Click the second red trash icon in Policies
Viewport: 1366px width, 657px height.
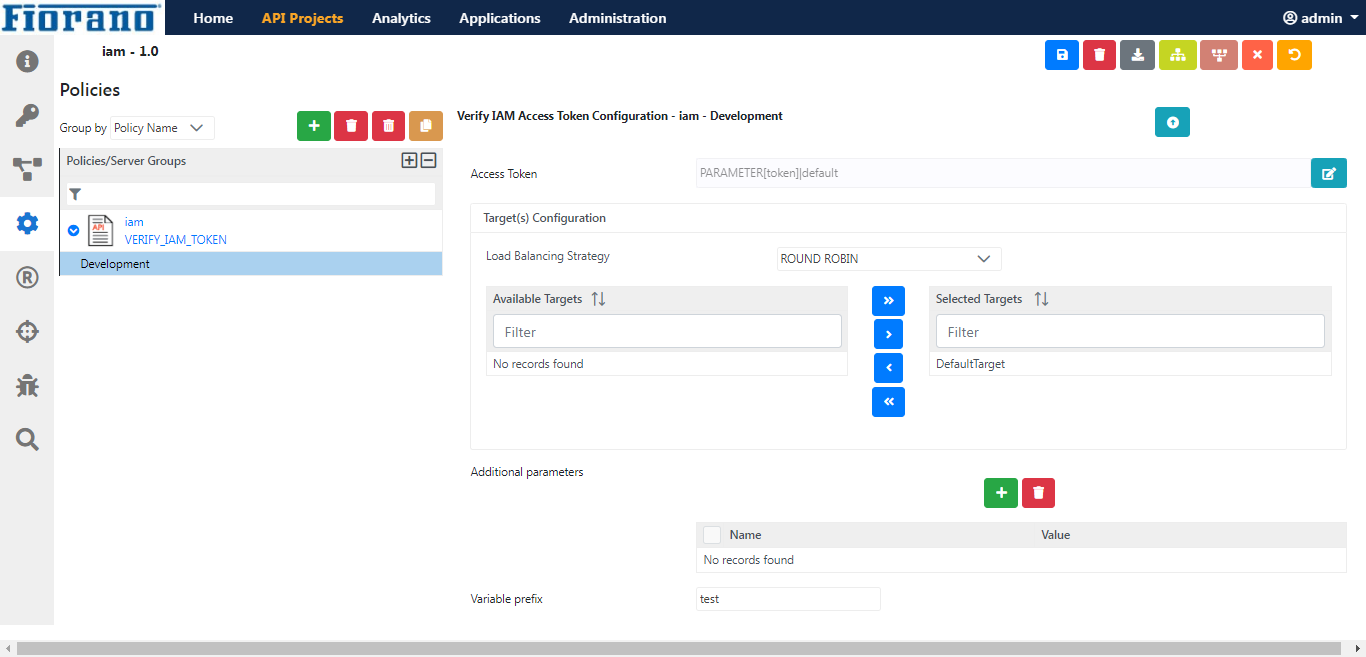click(x=389, y=126)
